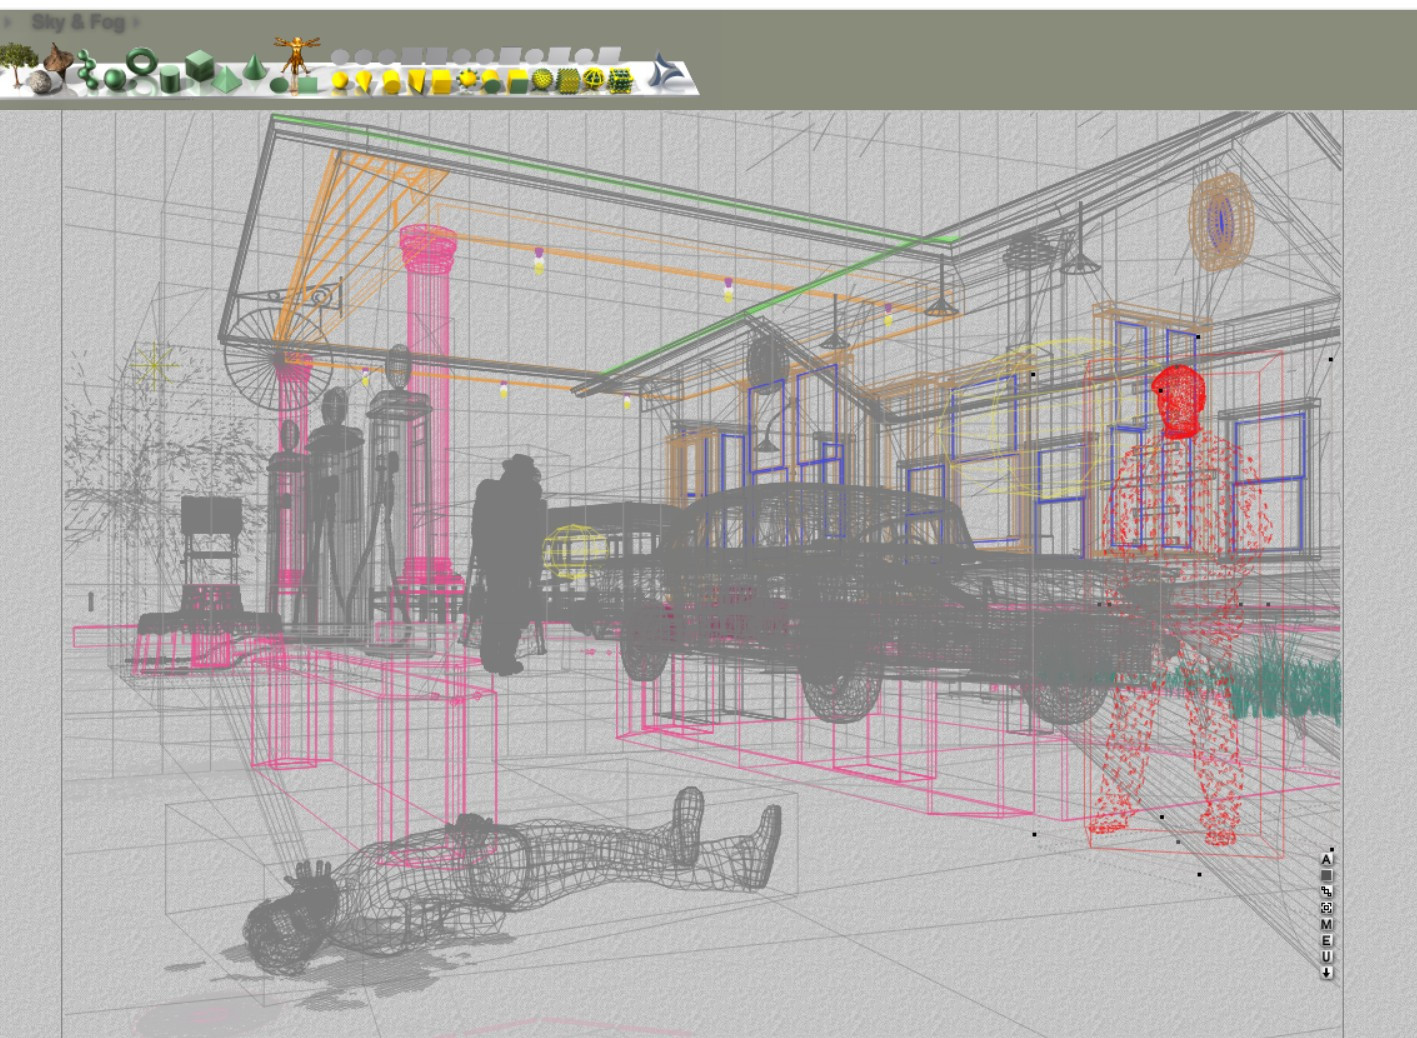The width and height of the screenshot is (1417, 1038).
Task: Add a stone object to the scene
Action: click(x=40, y=81)
